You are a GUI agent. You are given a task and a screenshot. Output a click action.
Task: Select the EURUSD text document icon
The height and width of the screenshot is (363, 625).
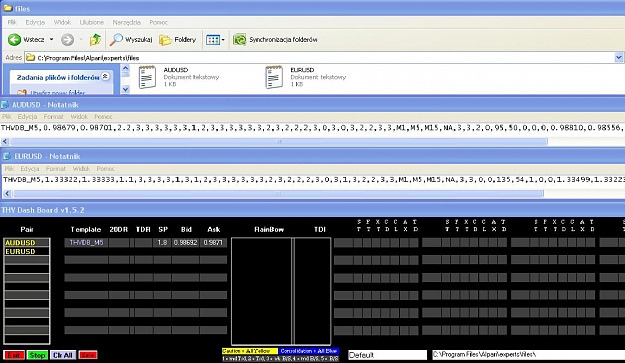pos(274,77)
